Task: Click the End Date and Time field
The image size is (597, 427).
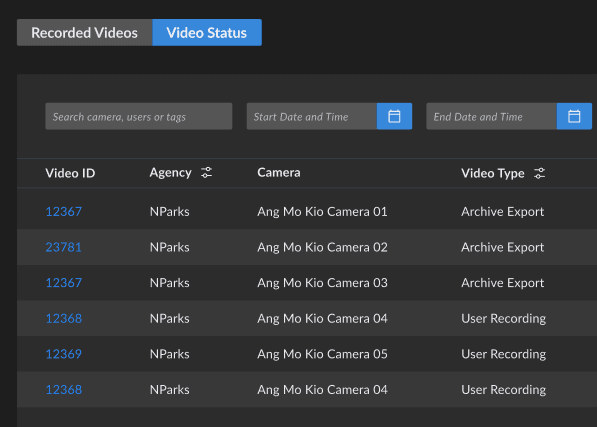Action: point(492,116)
